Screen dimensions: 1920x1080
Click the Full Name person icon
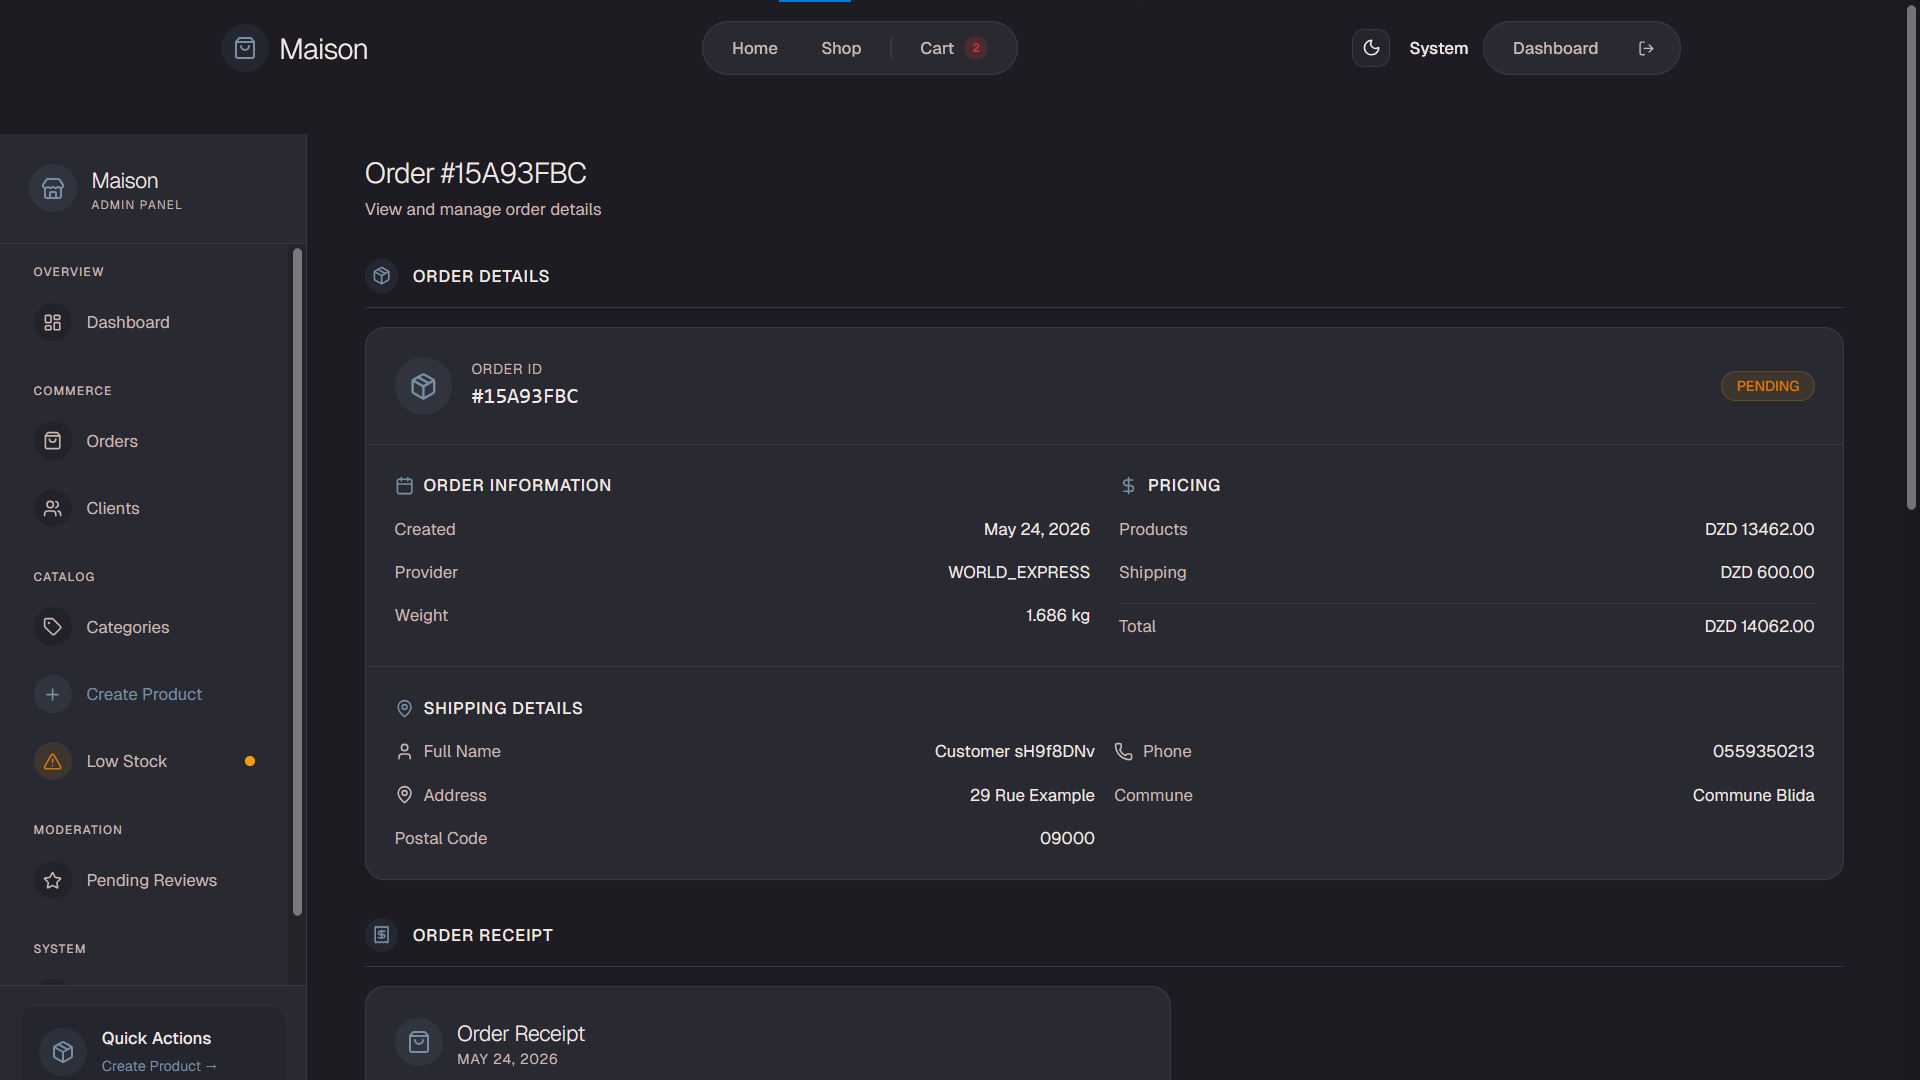coord(404,751)
